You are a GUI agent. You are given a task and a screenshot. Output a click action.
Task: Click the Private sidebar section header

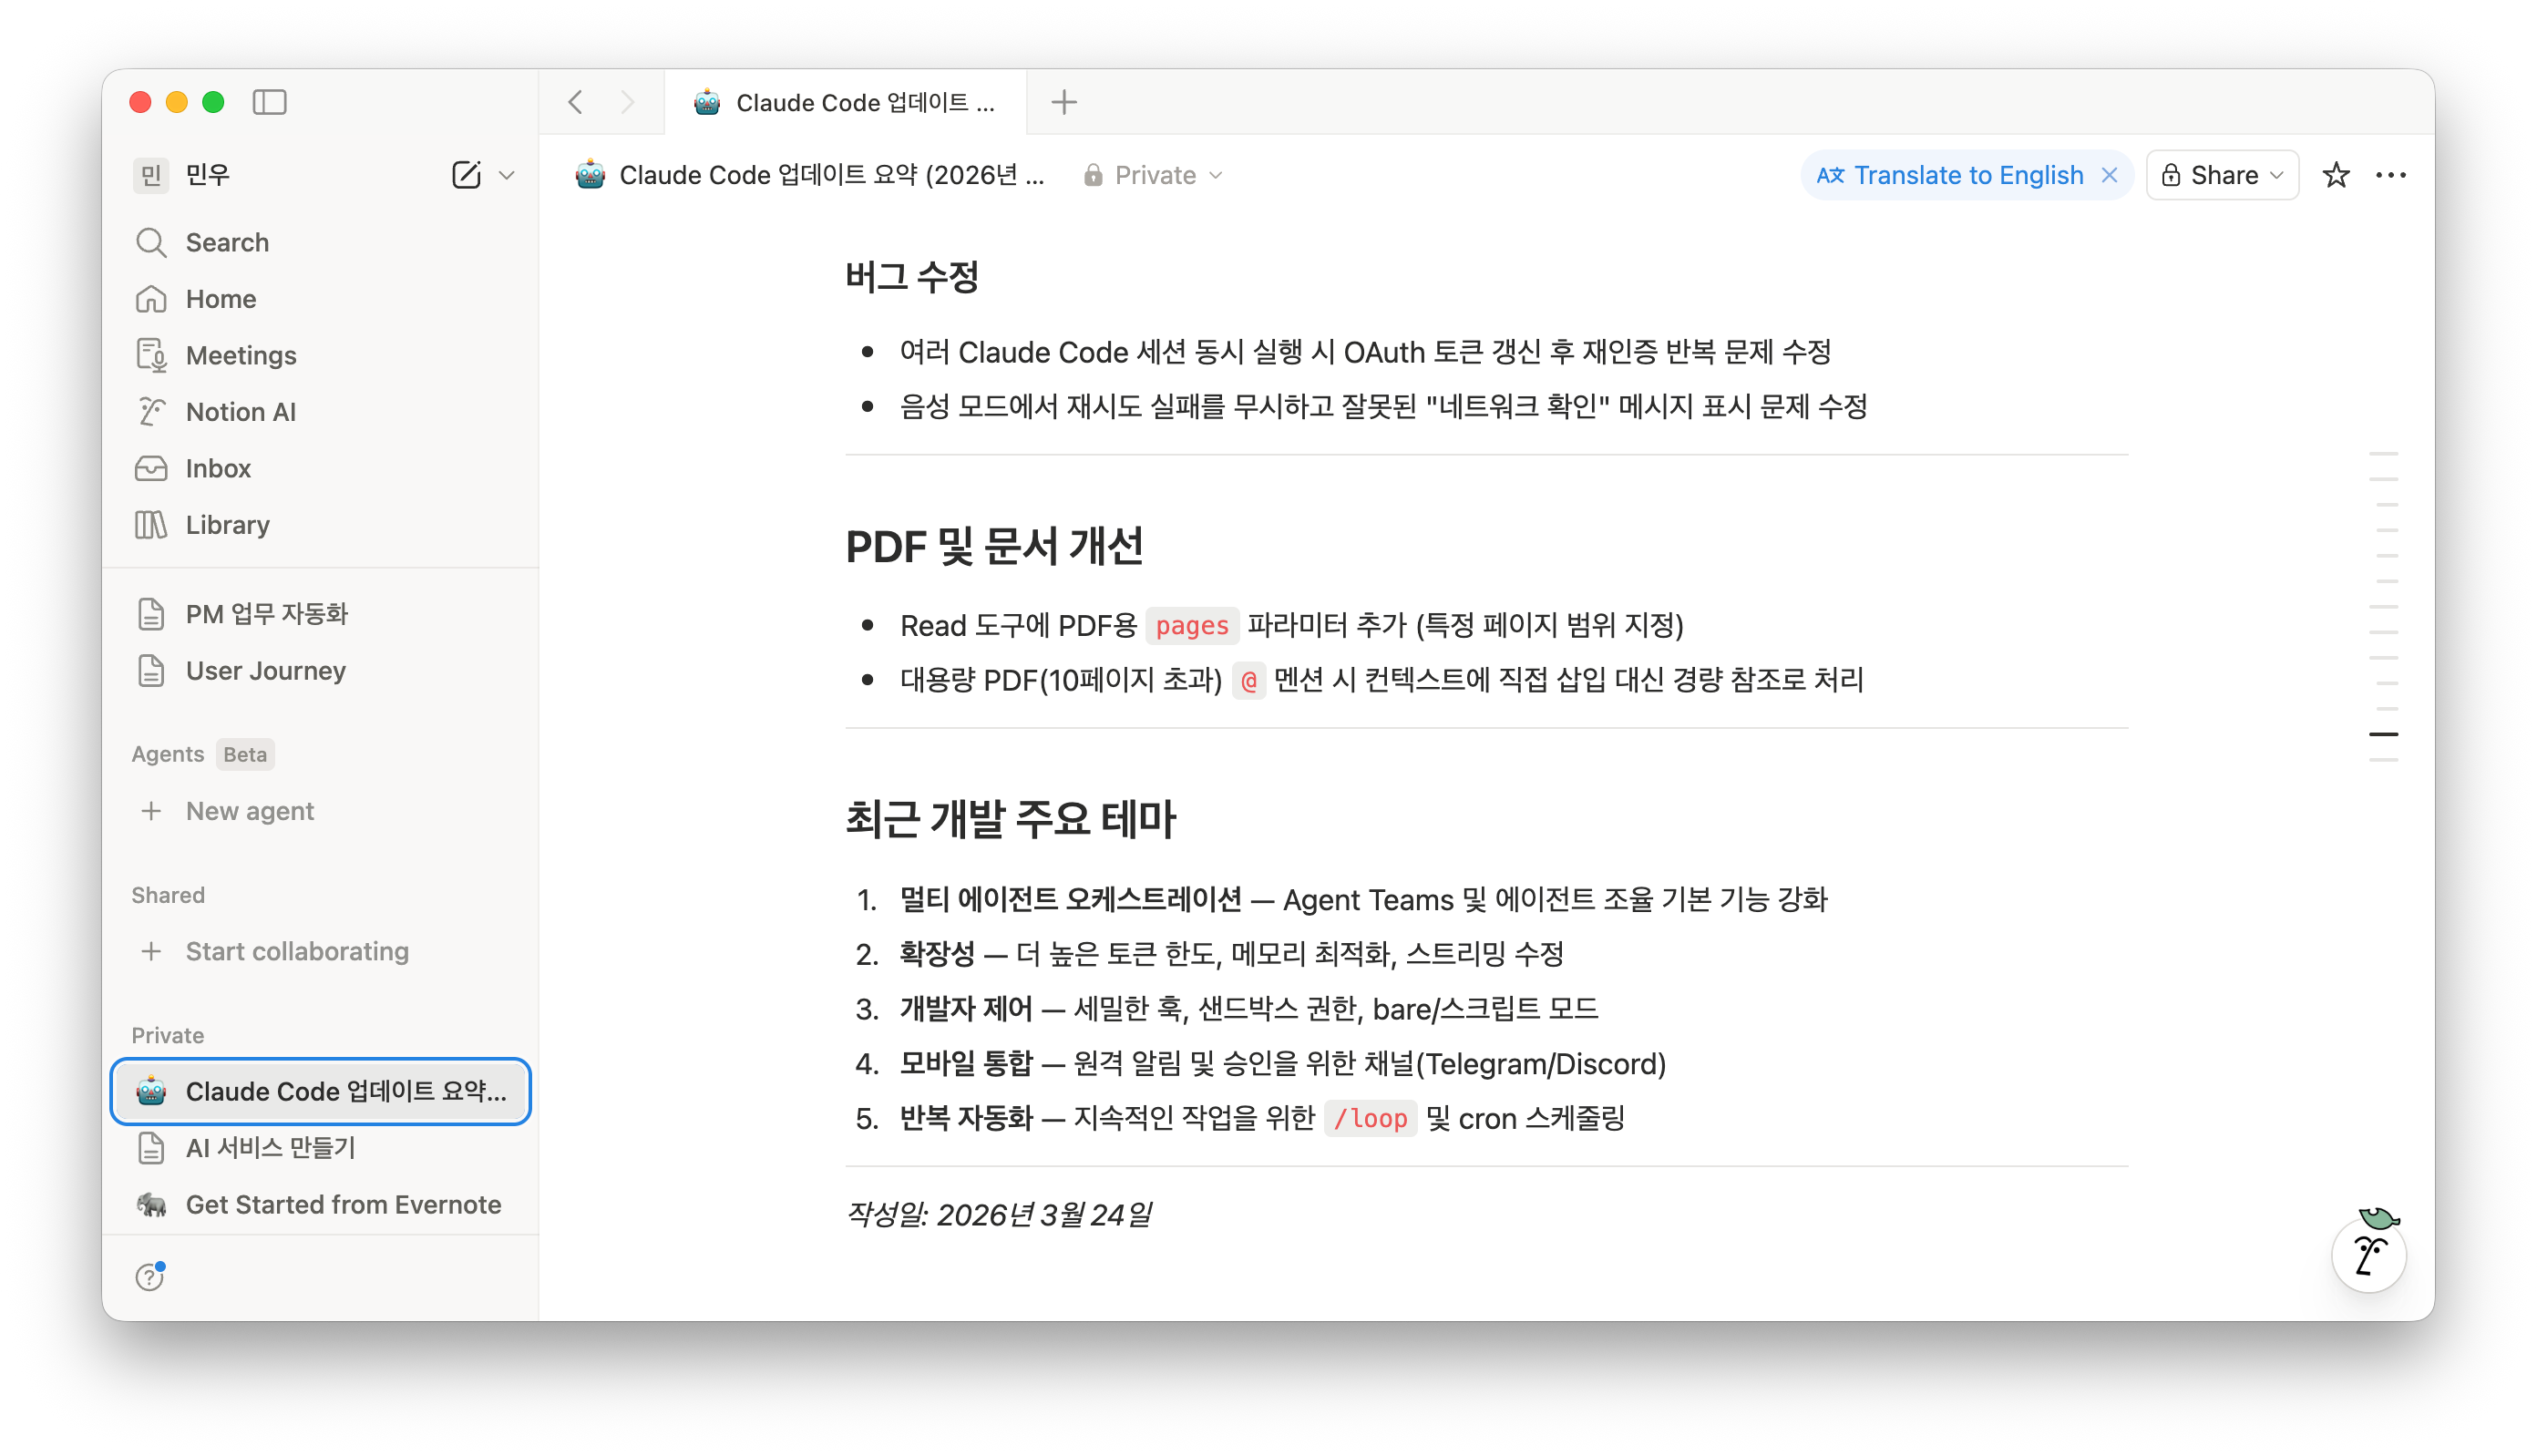(168, 1035)
